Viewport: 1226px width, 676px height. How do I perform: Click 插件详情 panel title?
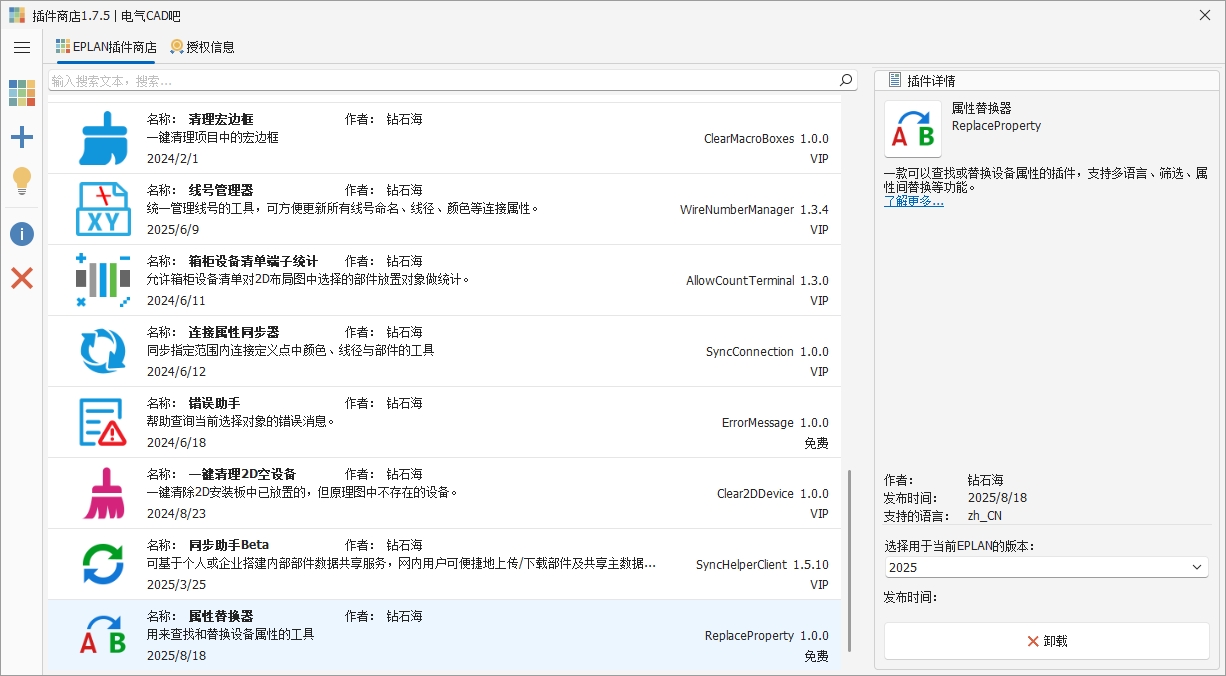[x=930, y=81]
